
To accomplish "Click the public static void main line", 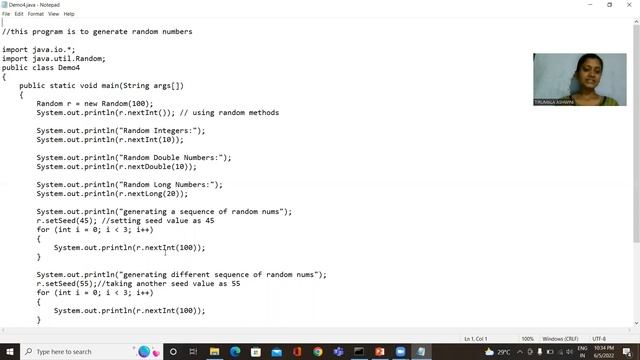I will pos(102,85).
